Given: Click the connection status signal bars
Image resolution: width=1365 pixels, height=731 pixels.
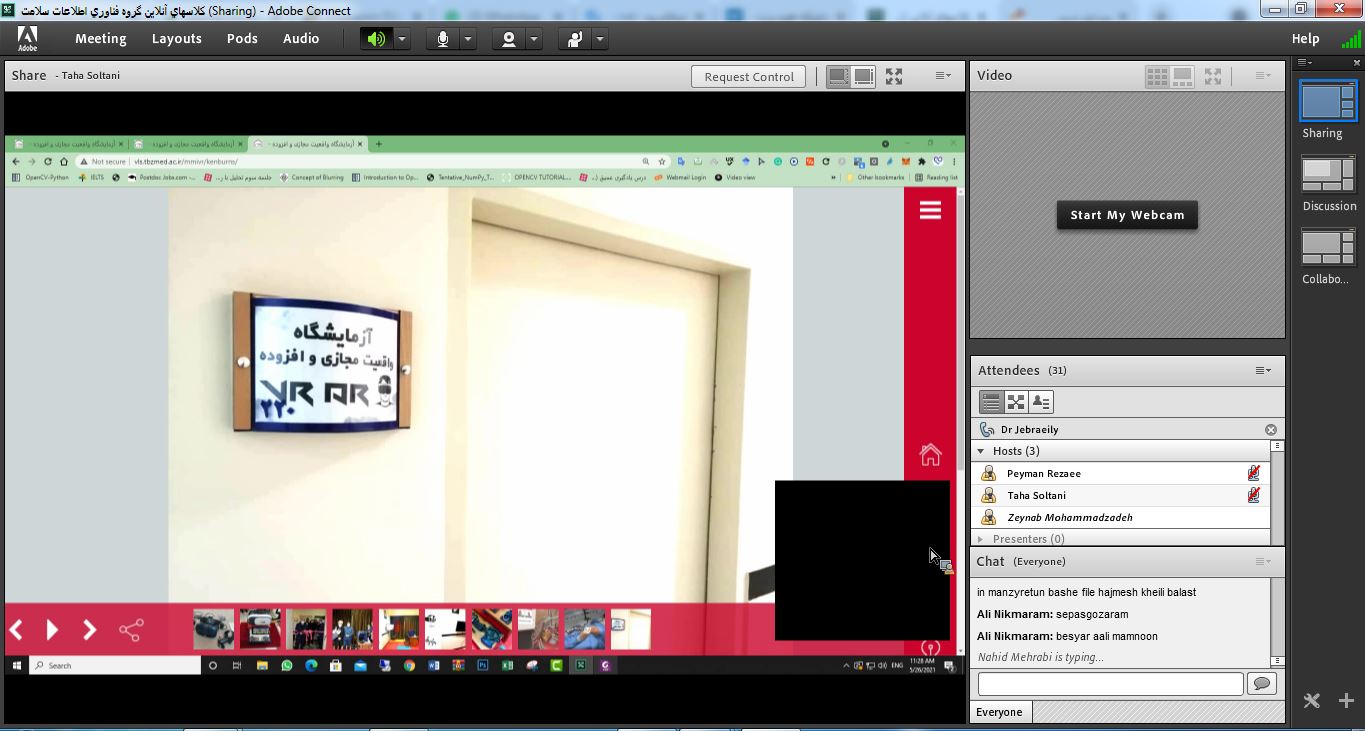Looking at the screenshot, I should point(1350,39).
